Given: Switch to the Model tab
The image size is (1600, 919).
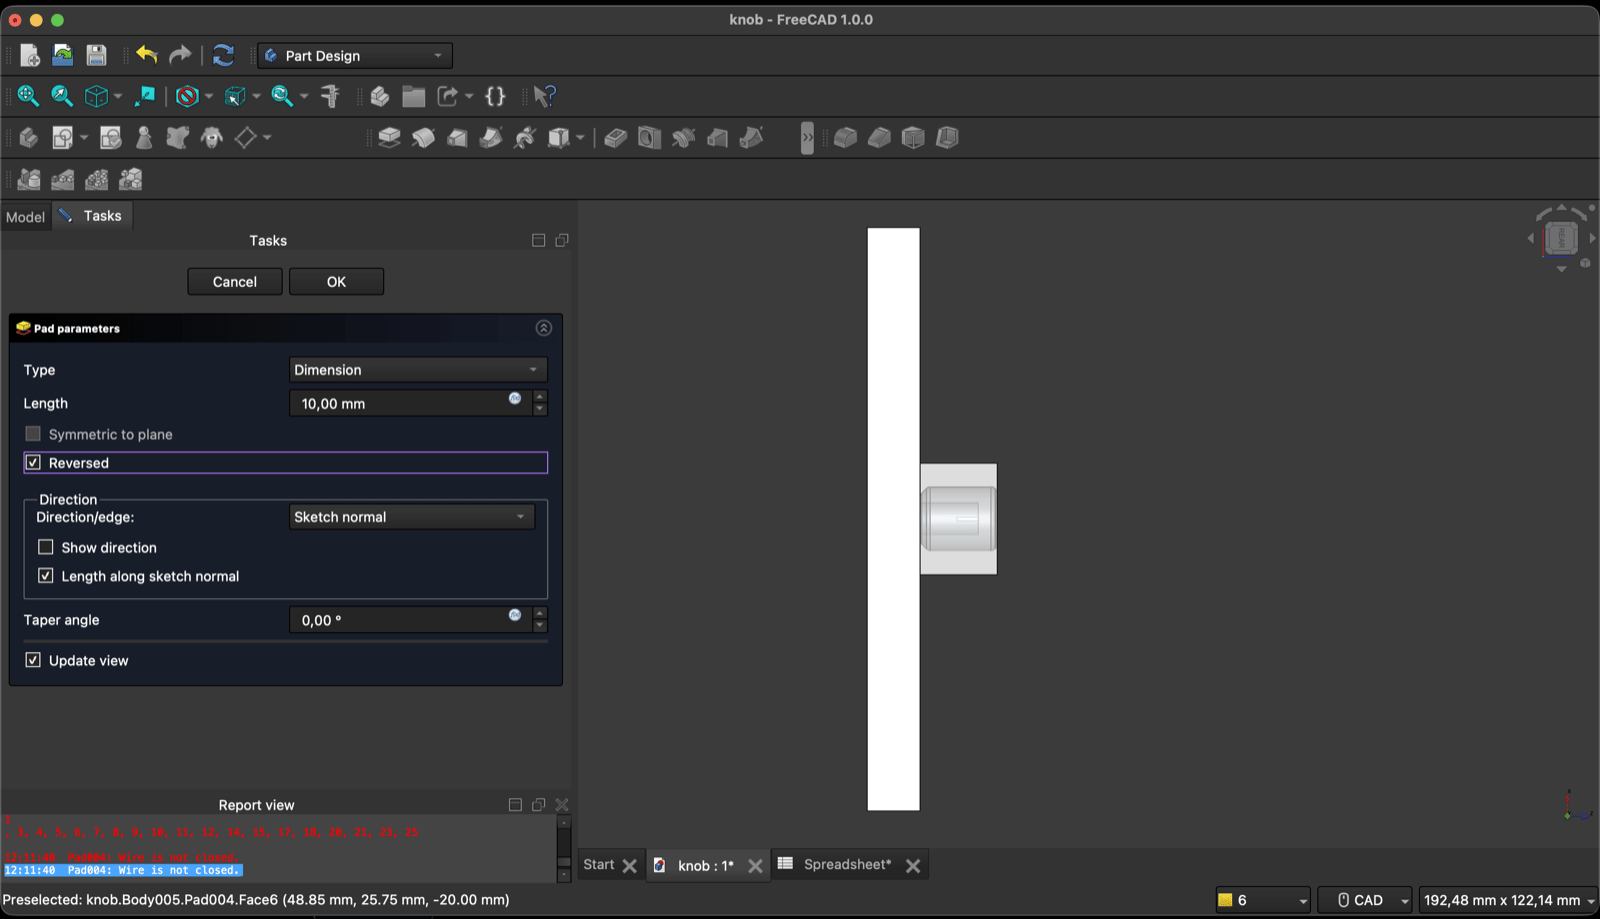Looking at the screenshot, I should (x=25, y=217).
